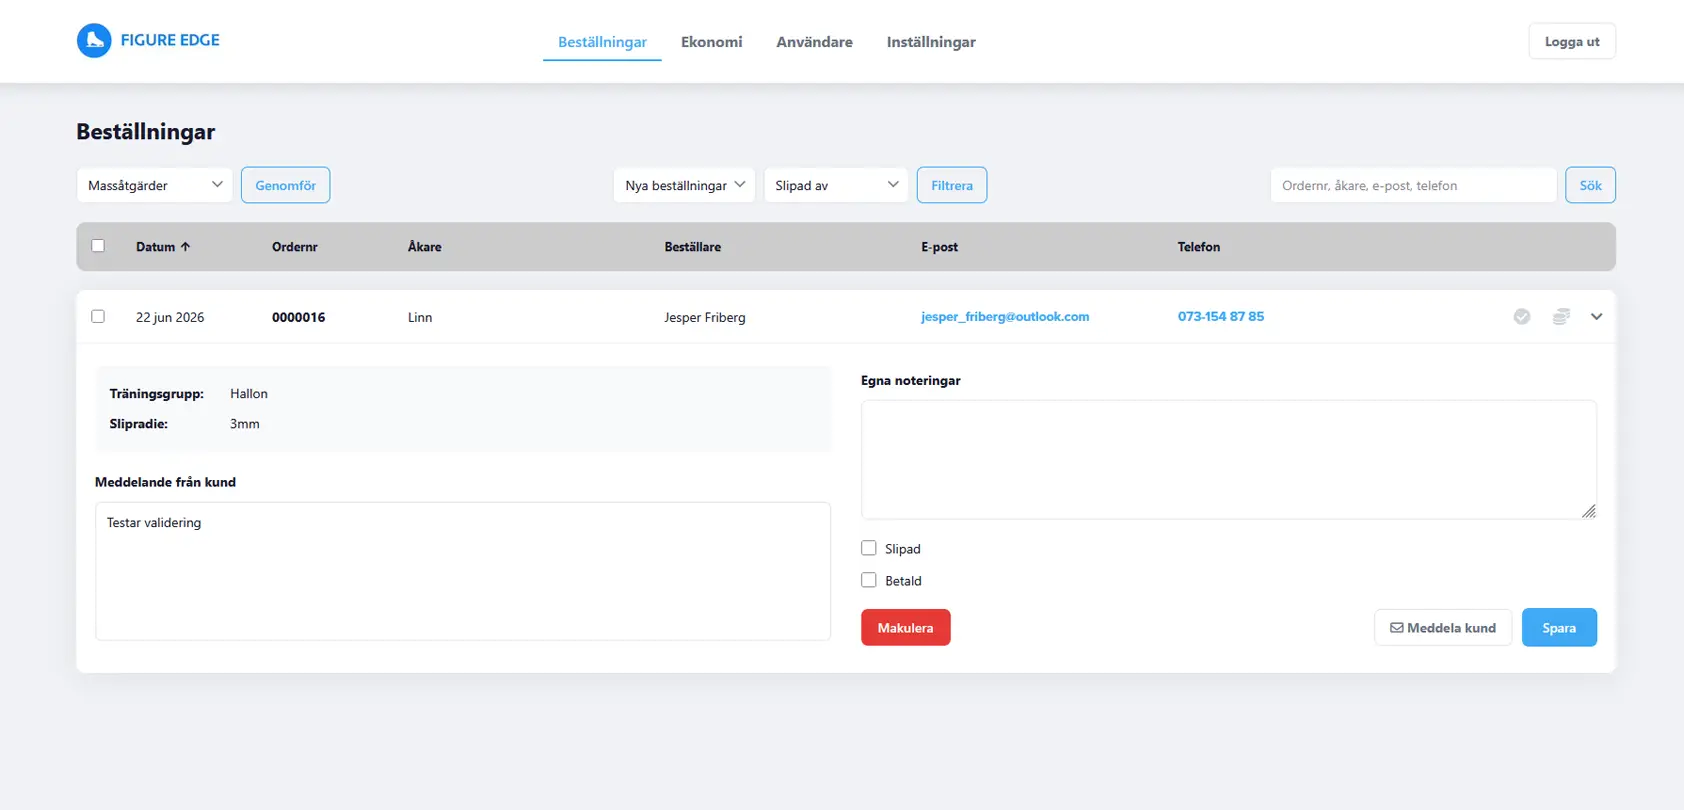Open the Slipad av dropdown
Screen dimensions: 1684x810
[836, 185]
